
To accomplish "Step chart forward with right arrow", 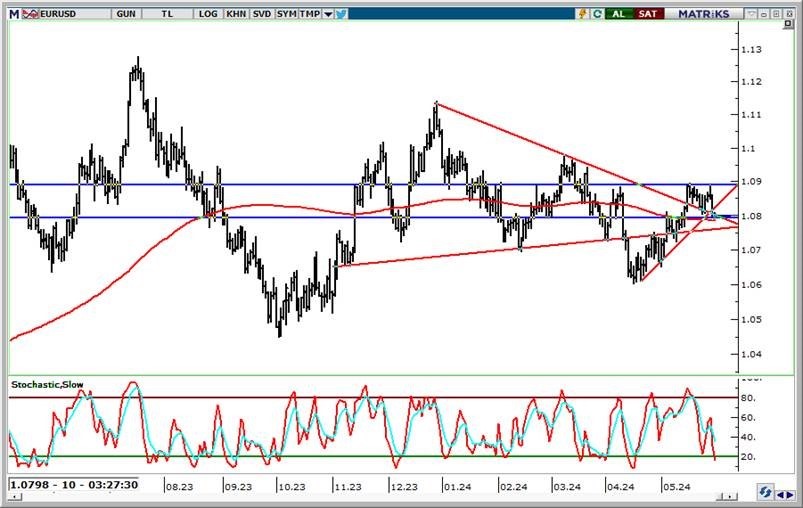I will pyautogui.click(x=791, y=495).
